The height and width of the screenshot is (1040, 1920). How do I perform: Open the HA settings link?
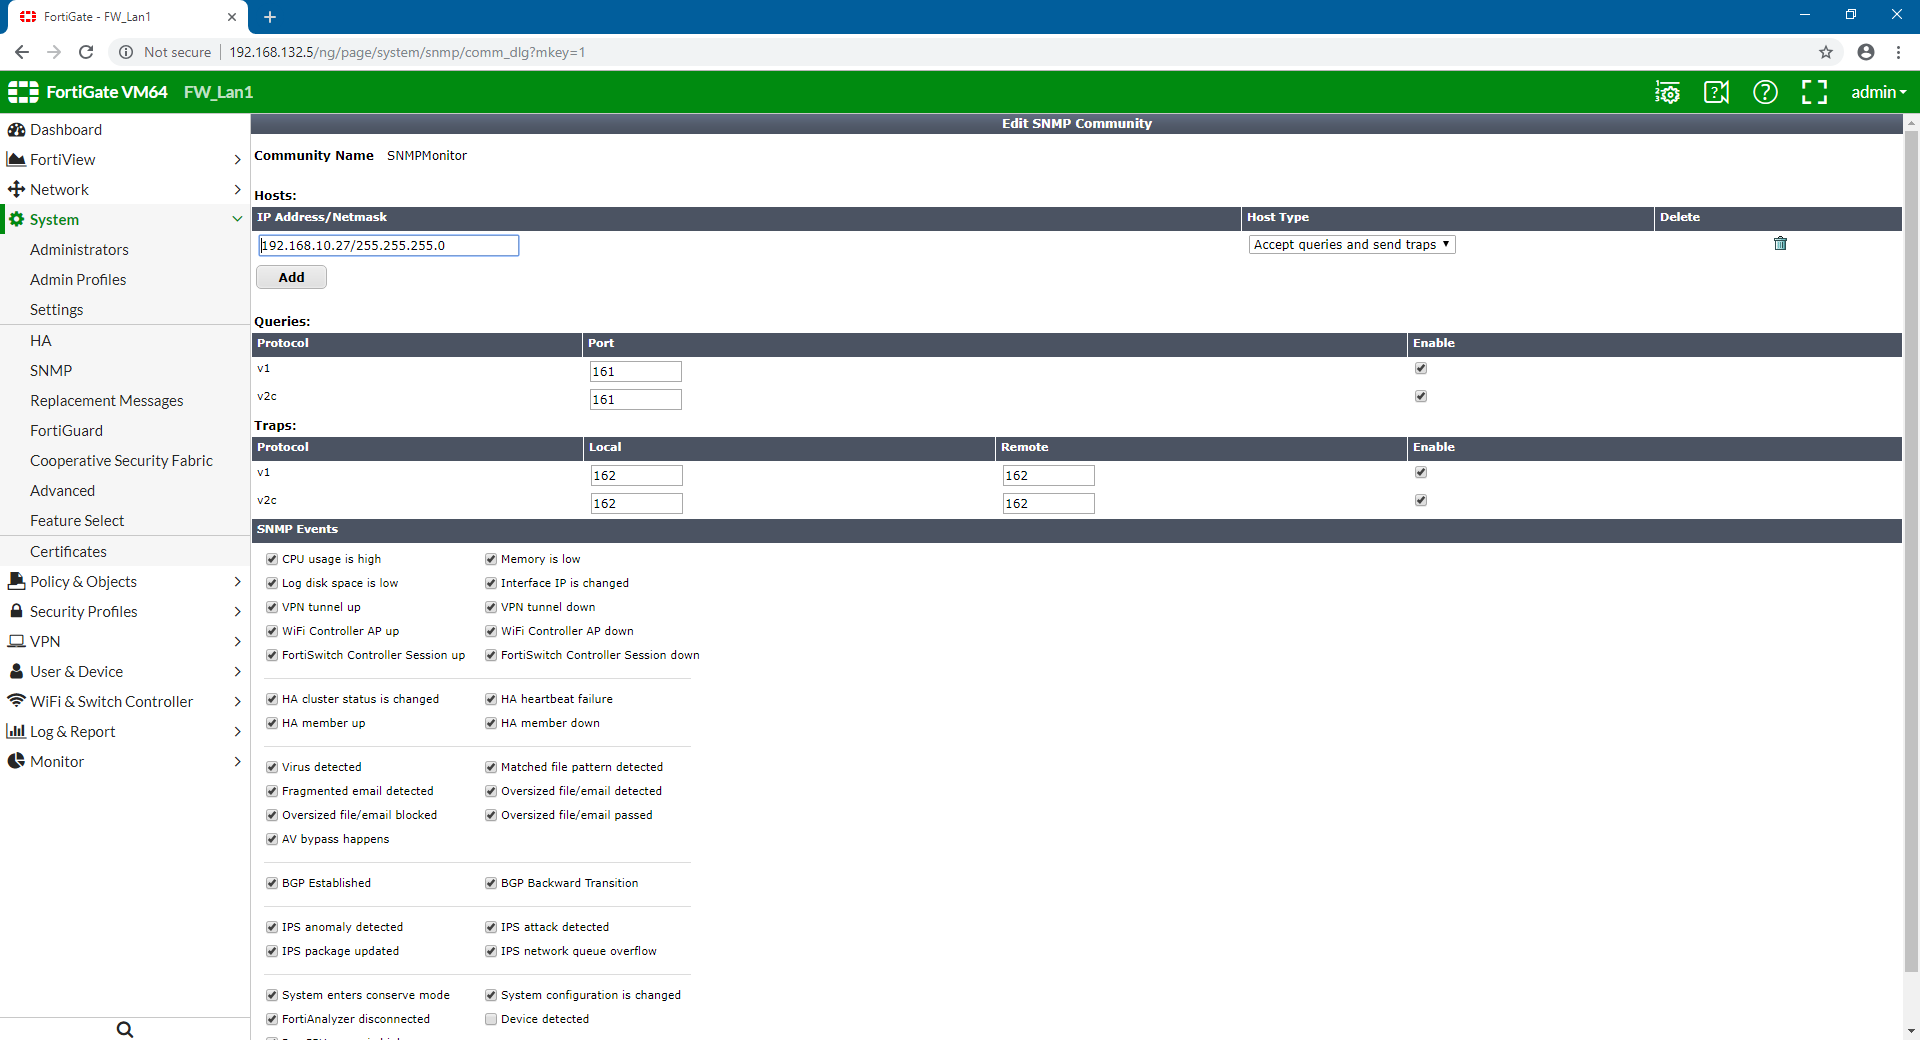40,341
